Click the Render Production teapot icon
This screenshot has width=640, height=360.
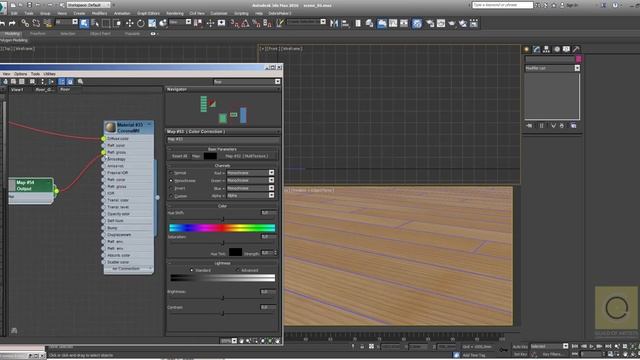tap(452, 23)
